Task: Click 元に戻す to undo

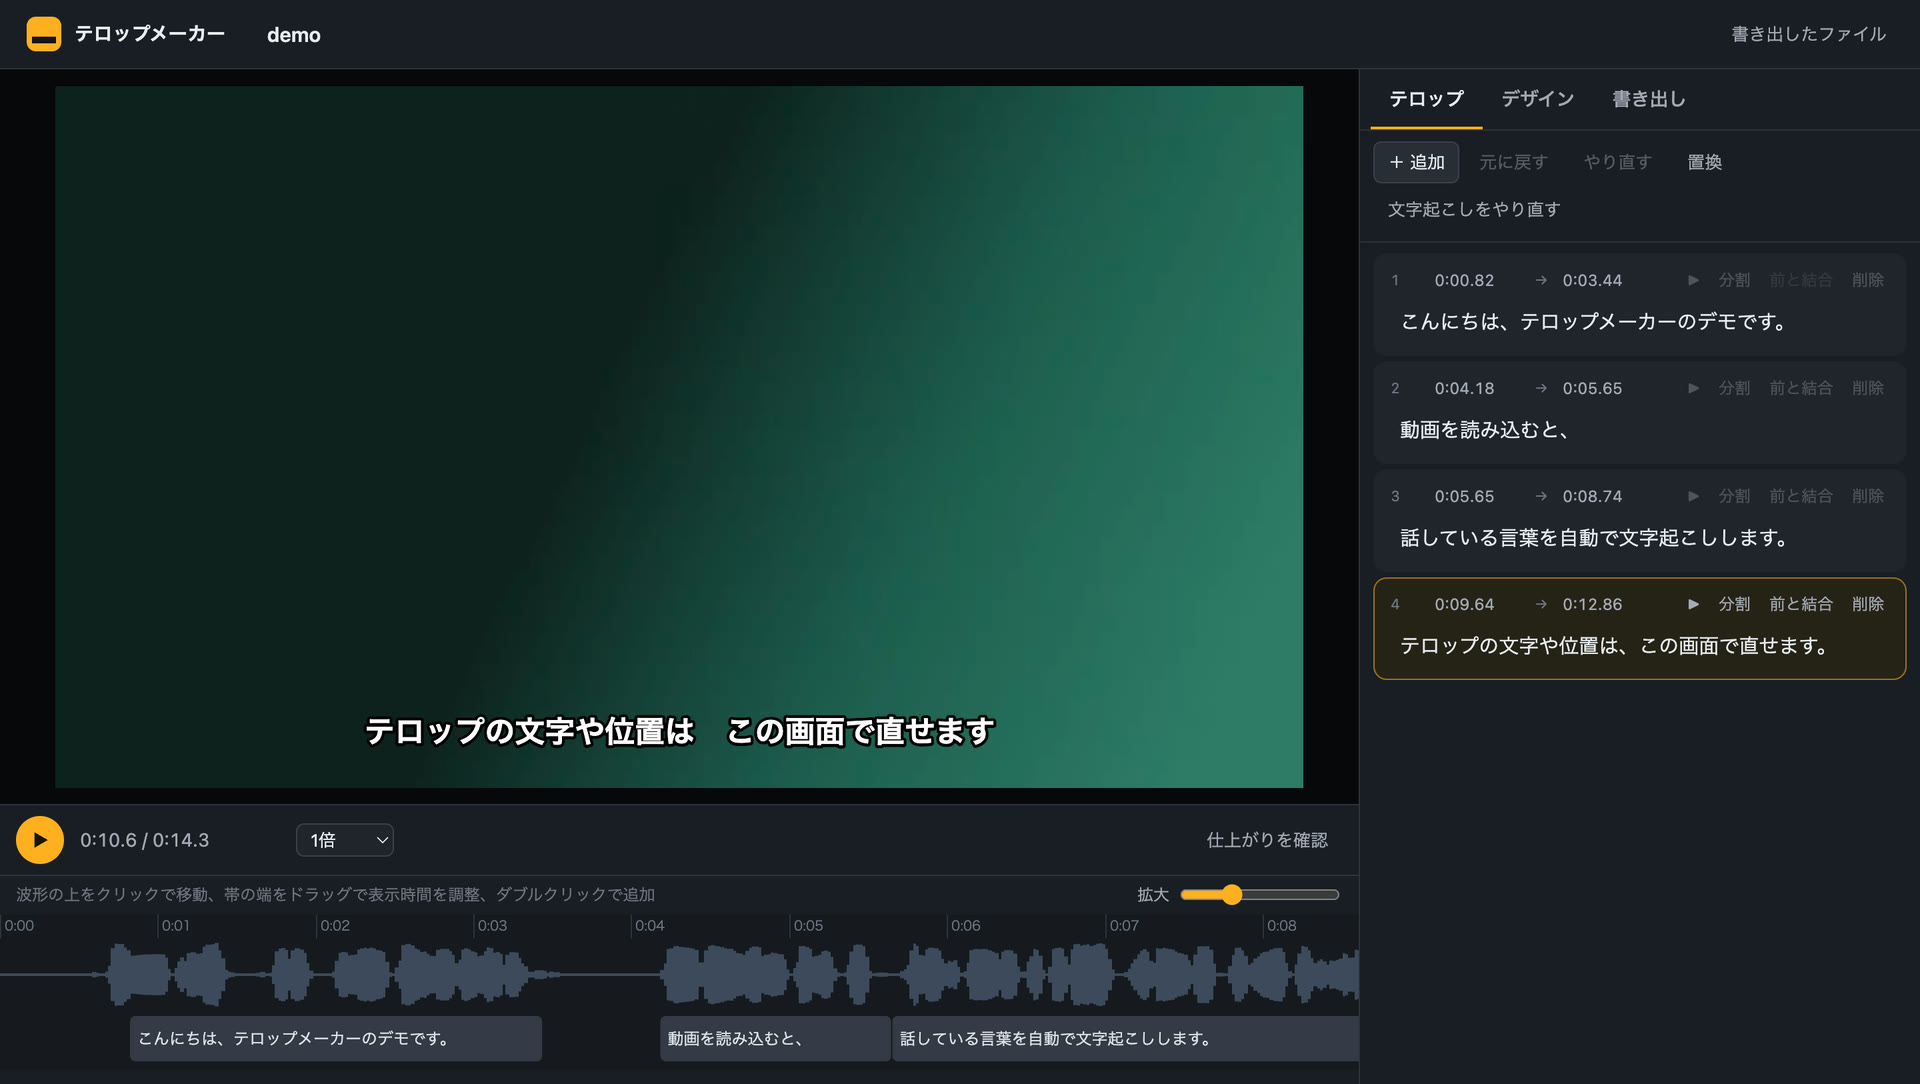Action: coord(1513,162)
